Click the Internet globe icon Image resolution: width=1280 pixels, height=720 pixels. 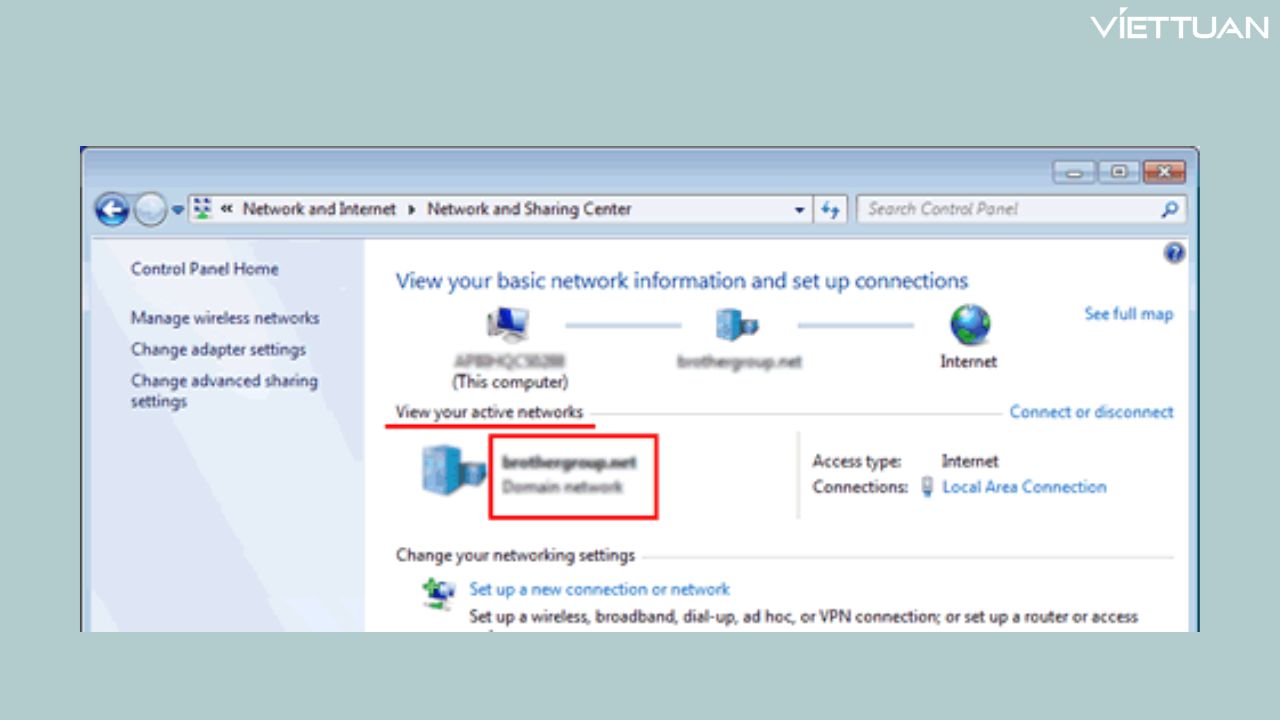click(x=968, y=326)
